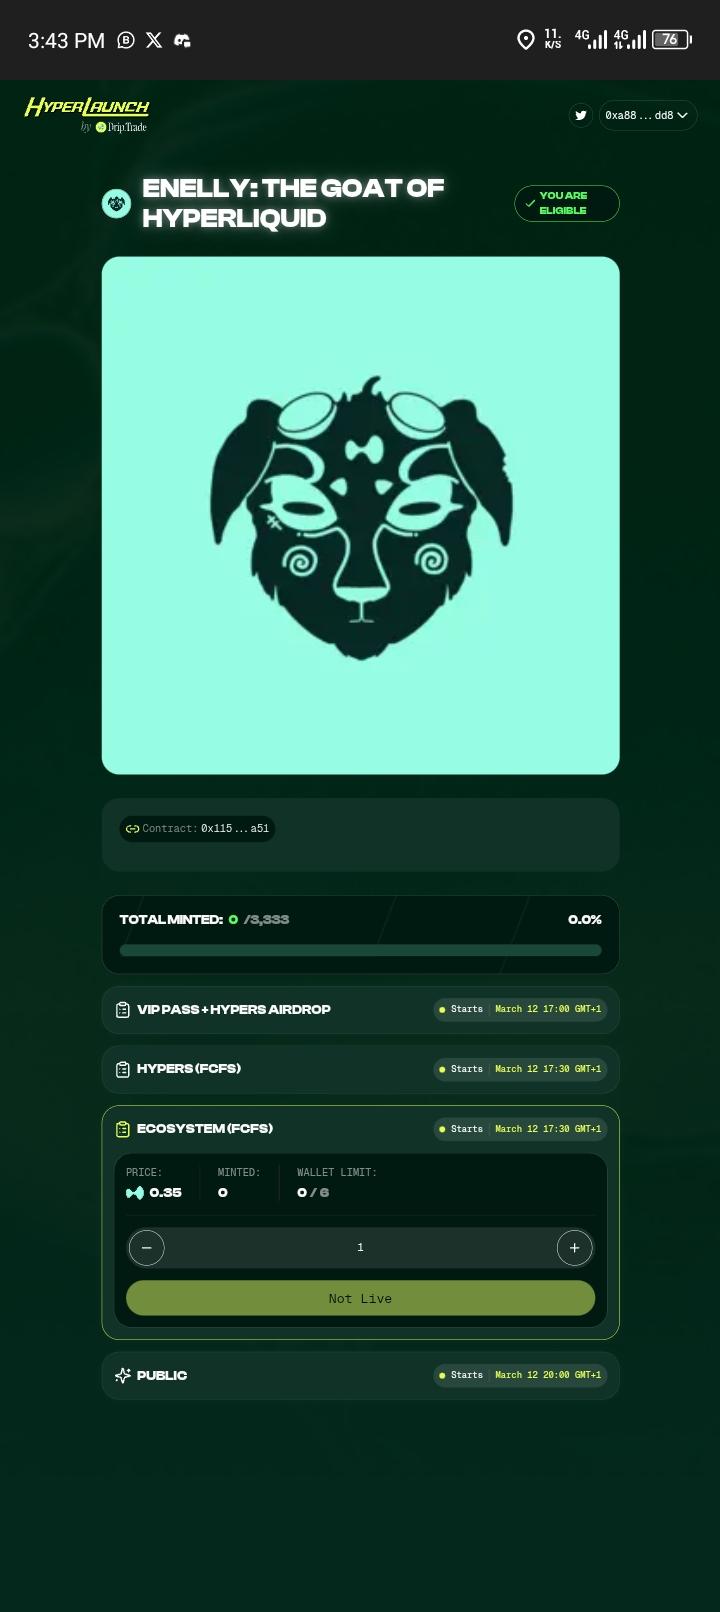This screenshot has width=720, height=1612.
Task: Expand the Public phase row
Action: (x=360, y=1375)
